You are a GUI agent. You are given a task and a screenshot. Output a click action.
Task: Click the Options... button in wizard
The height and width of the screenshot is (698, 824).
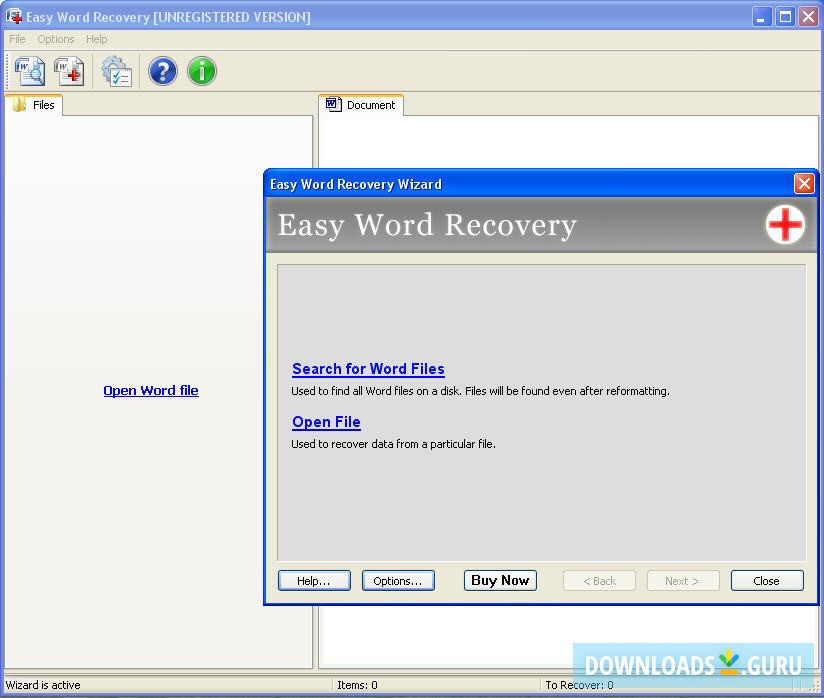click(x=398, y=581)
